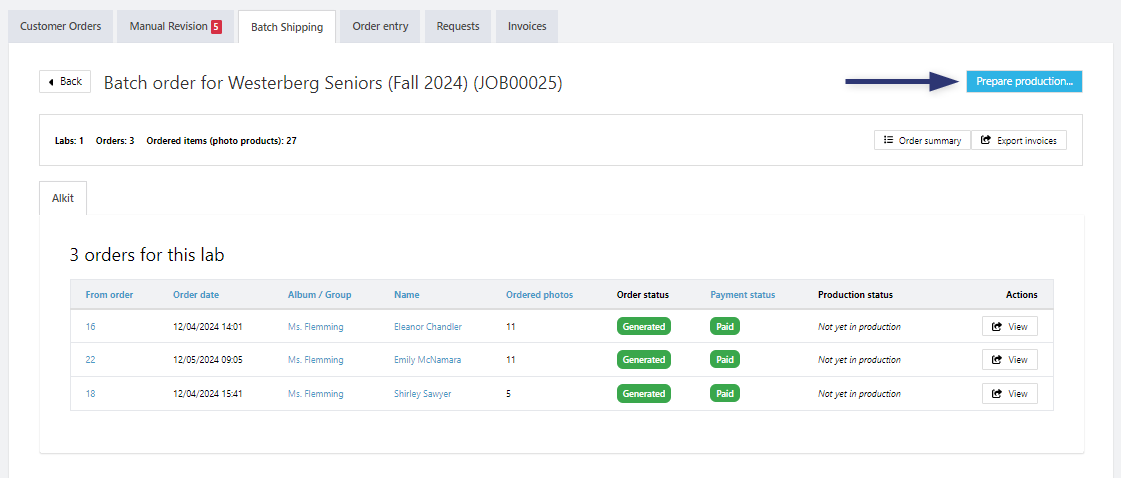This screenshot has width=1121, height=478.
Task: Click the Labs: 1 text
Action: [69, 141]
